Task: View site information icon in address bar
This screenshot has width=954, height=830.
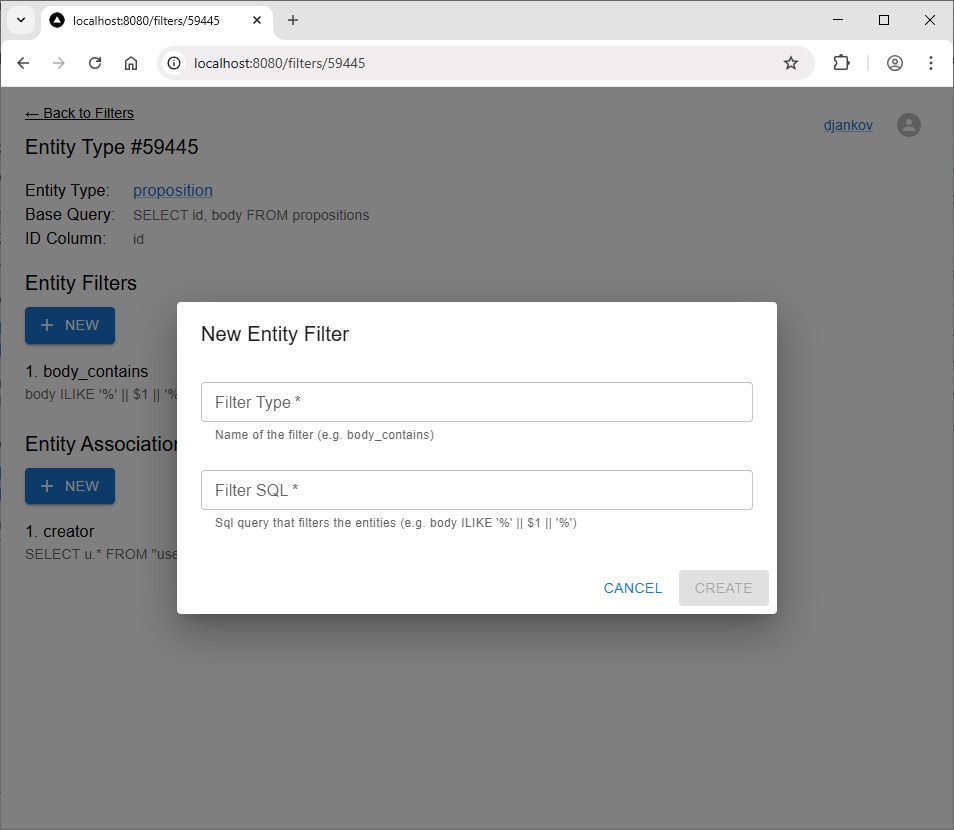Action: click(x=174, y=63)
